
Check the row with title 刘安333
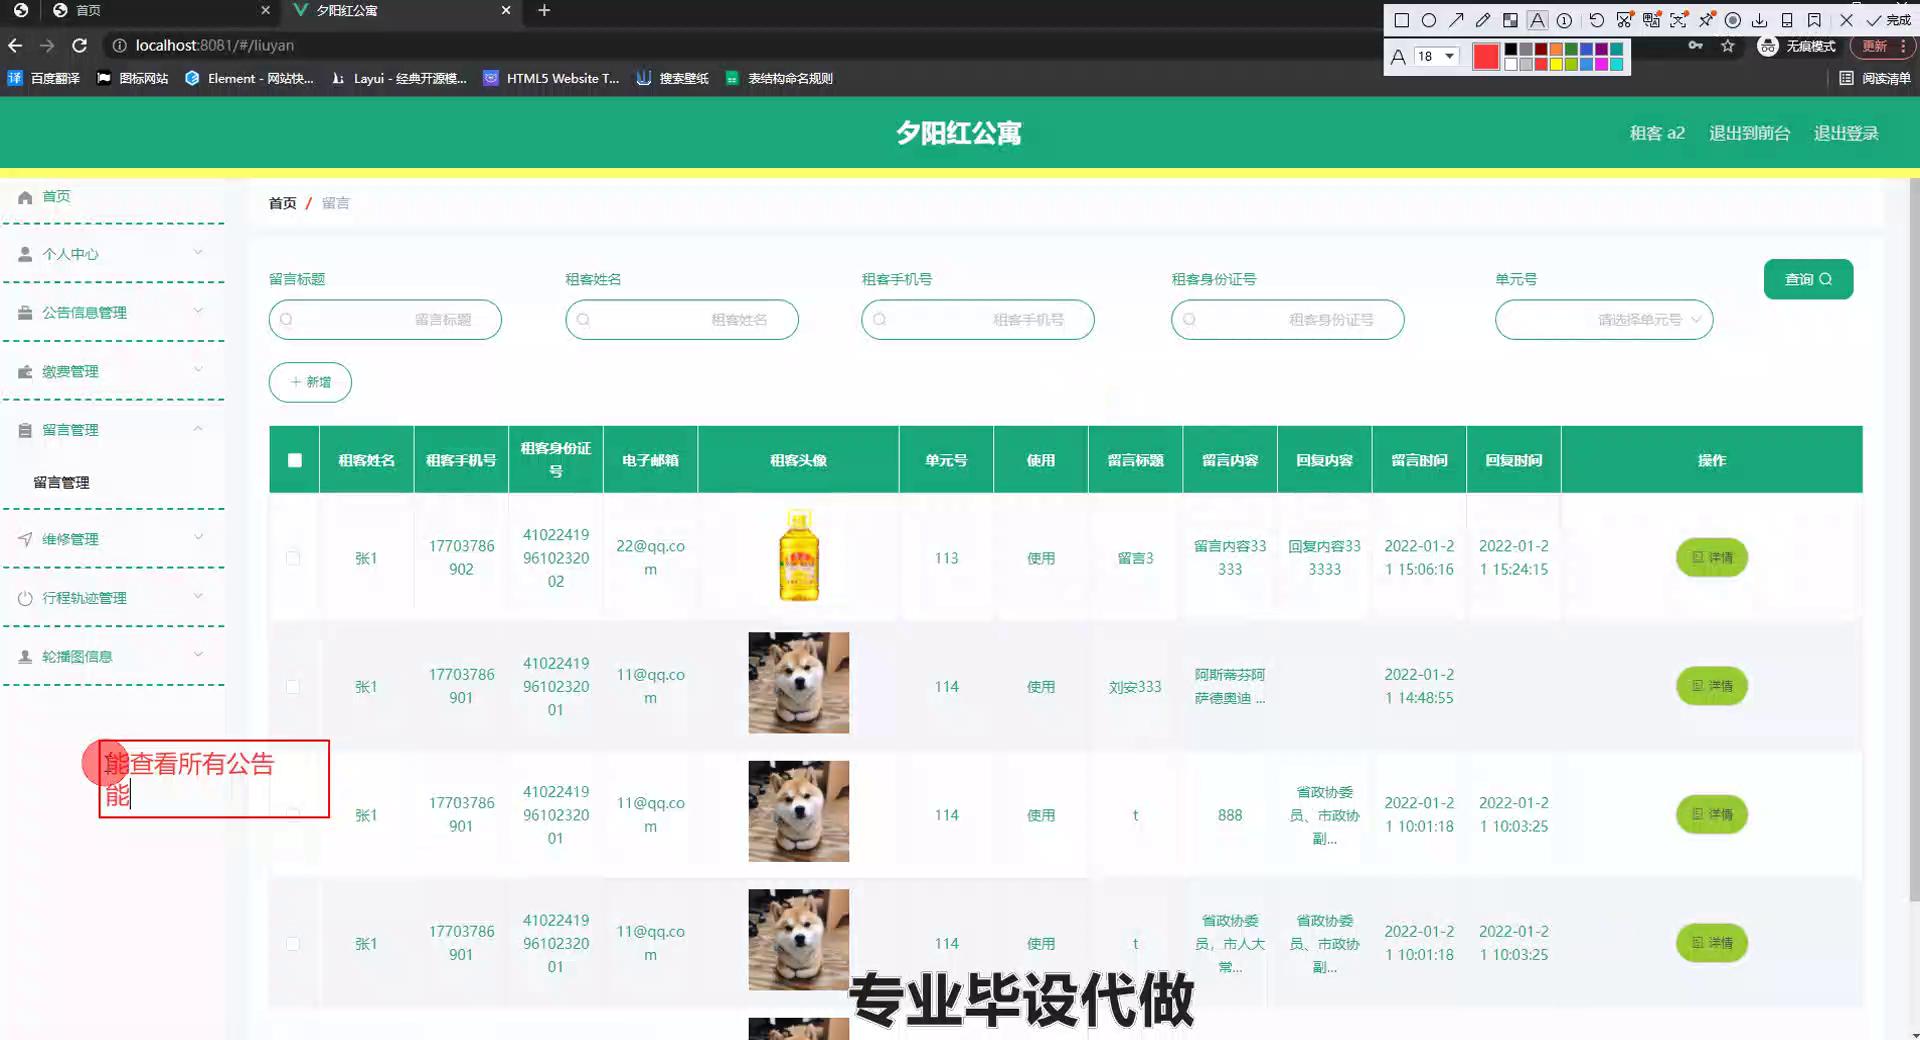tap(293, 687)
